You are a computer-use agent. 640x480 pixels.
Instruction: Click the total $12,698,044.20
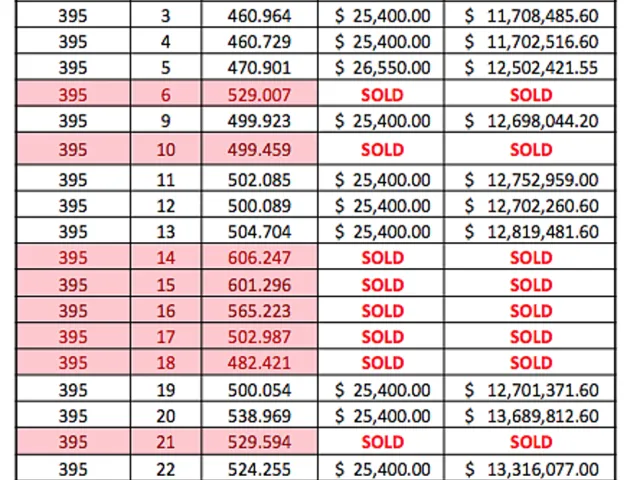(530, 121)
